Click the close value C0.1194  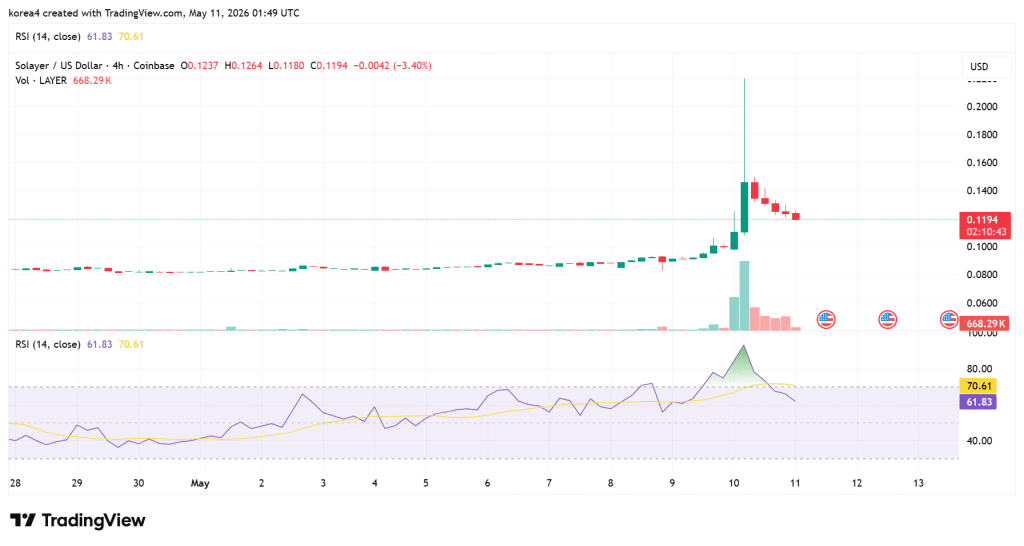tap(328, 65)
